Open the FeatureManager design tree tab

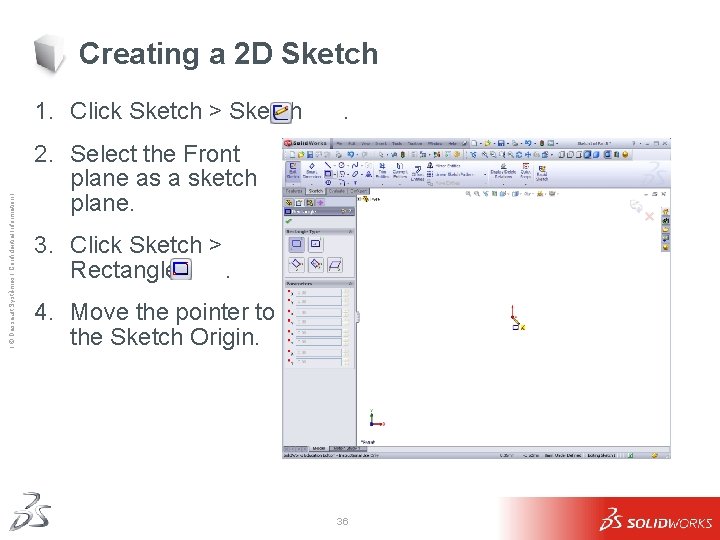[x=288, y=202]
